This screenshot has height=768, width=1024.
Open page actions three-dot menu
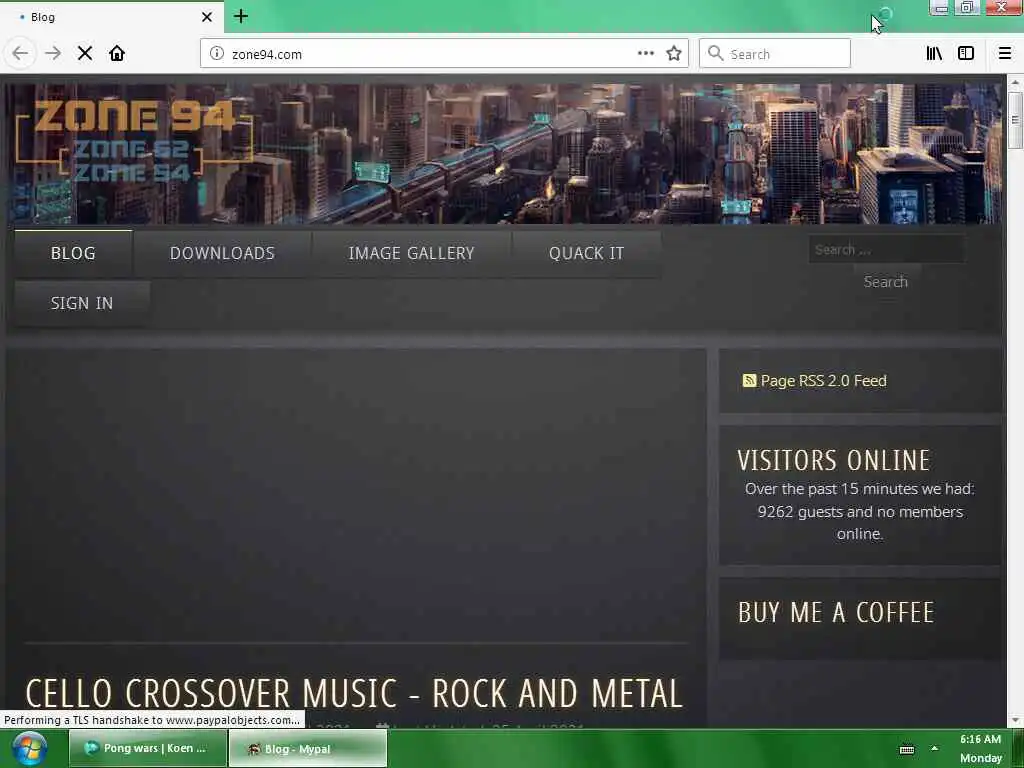pyautogui.click(x=646, y=54)
